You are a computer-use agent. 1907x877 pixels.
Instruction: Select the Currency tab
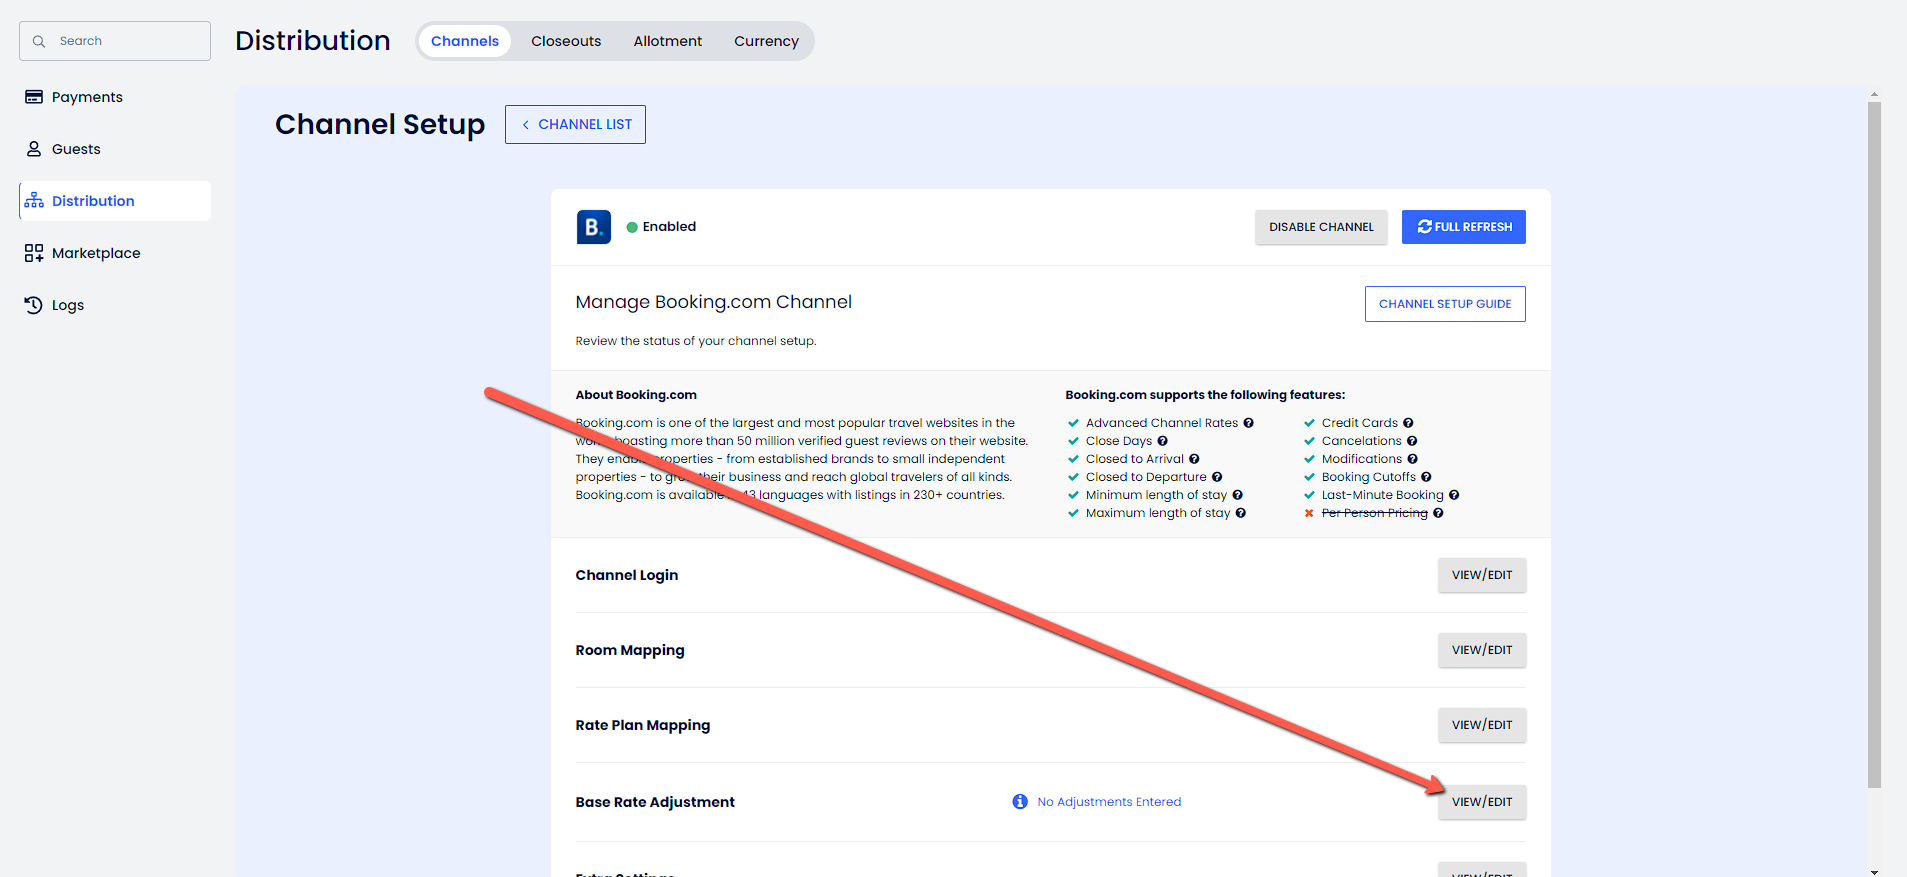coord(766,41)
